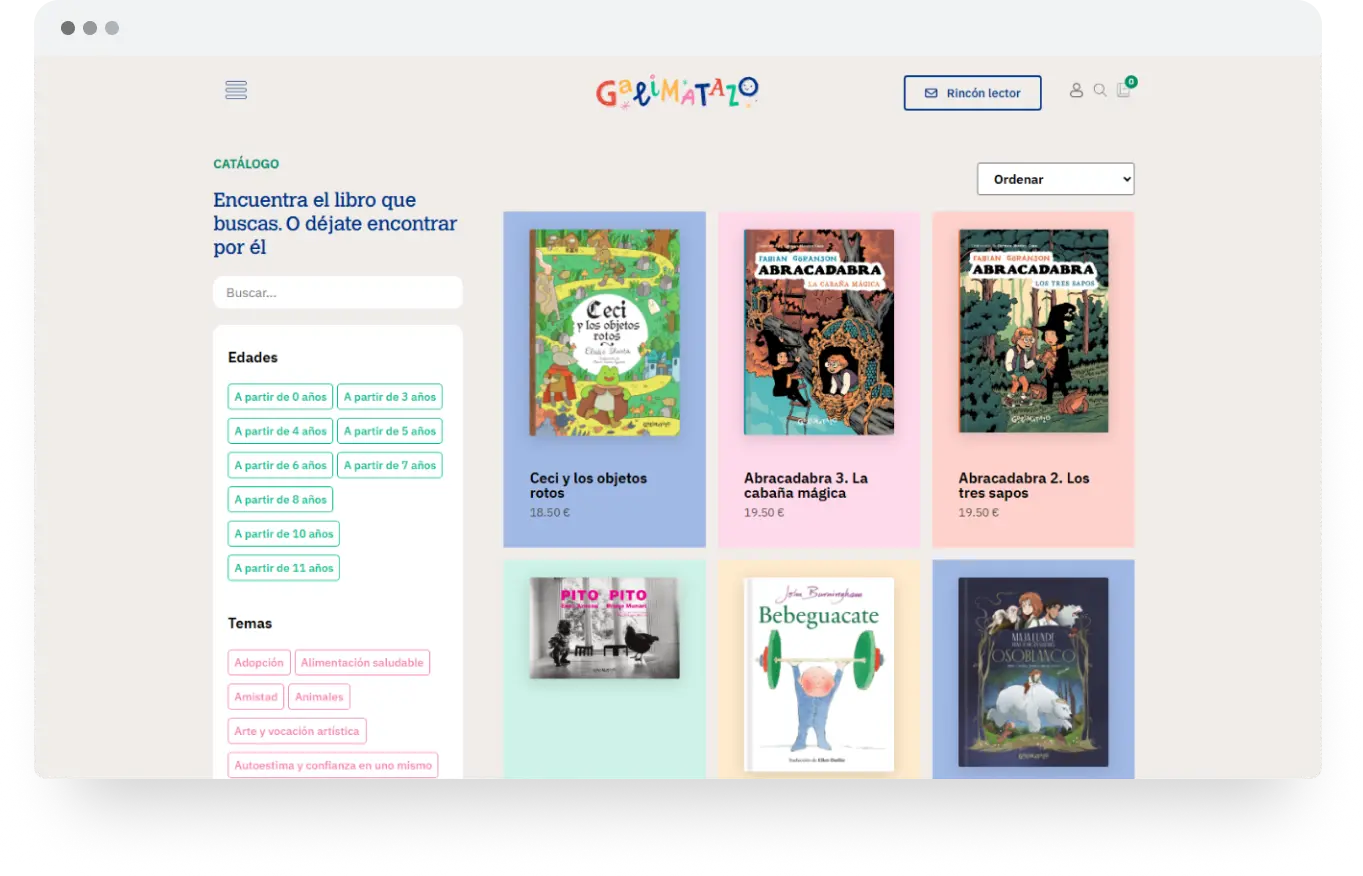Image resolution: width=1363 pixels, height=876 pixels.
Task: Open the Oso Blanco book cover
Action: click(x=1033, y=672)
